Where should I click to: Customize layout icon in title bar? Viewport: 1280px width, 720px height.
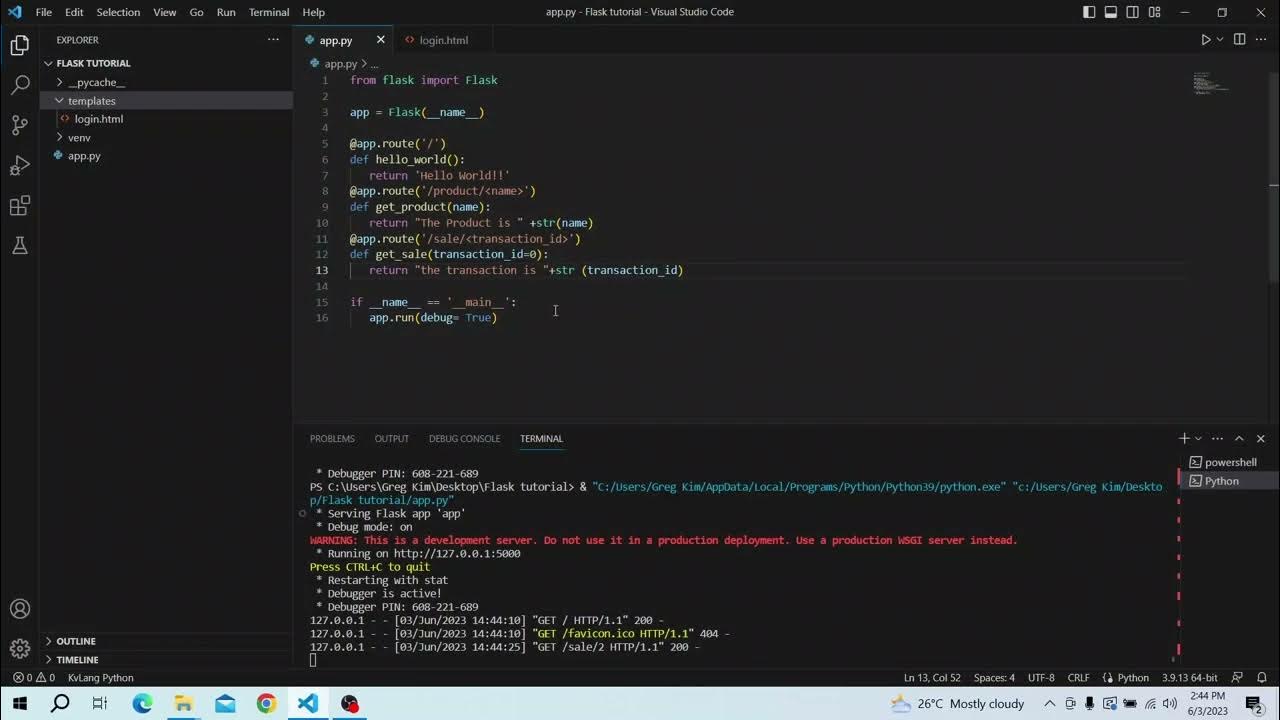point(1155,12)
